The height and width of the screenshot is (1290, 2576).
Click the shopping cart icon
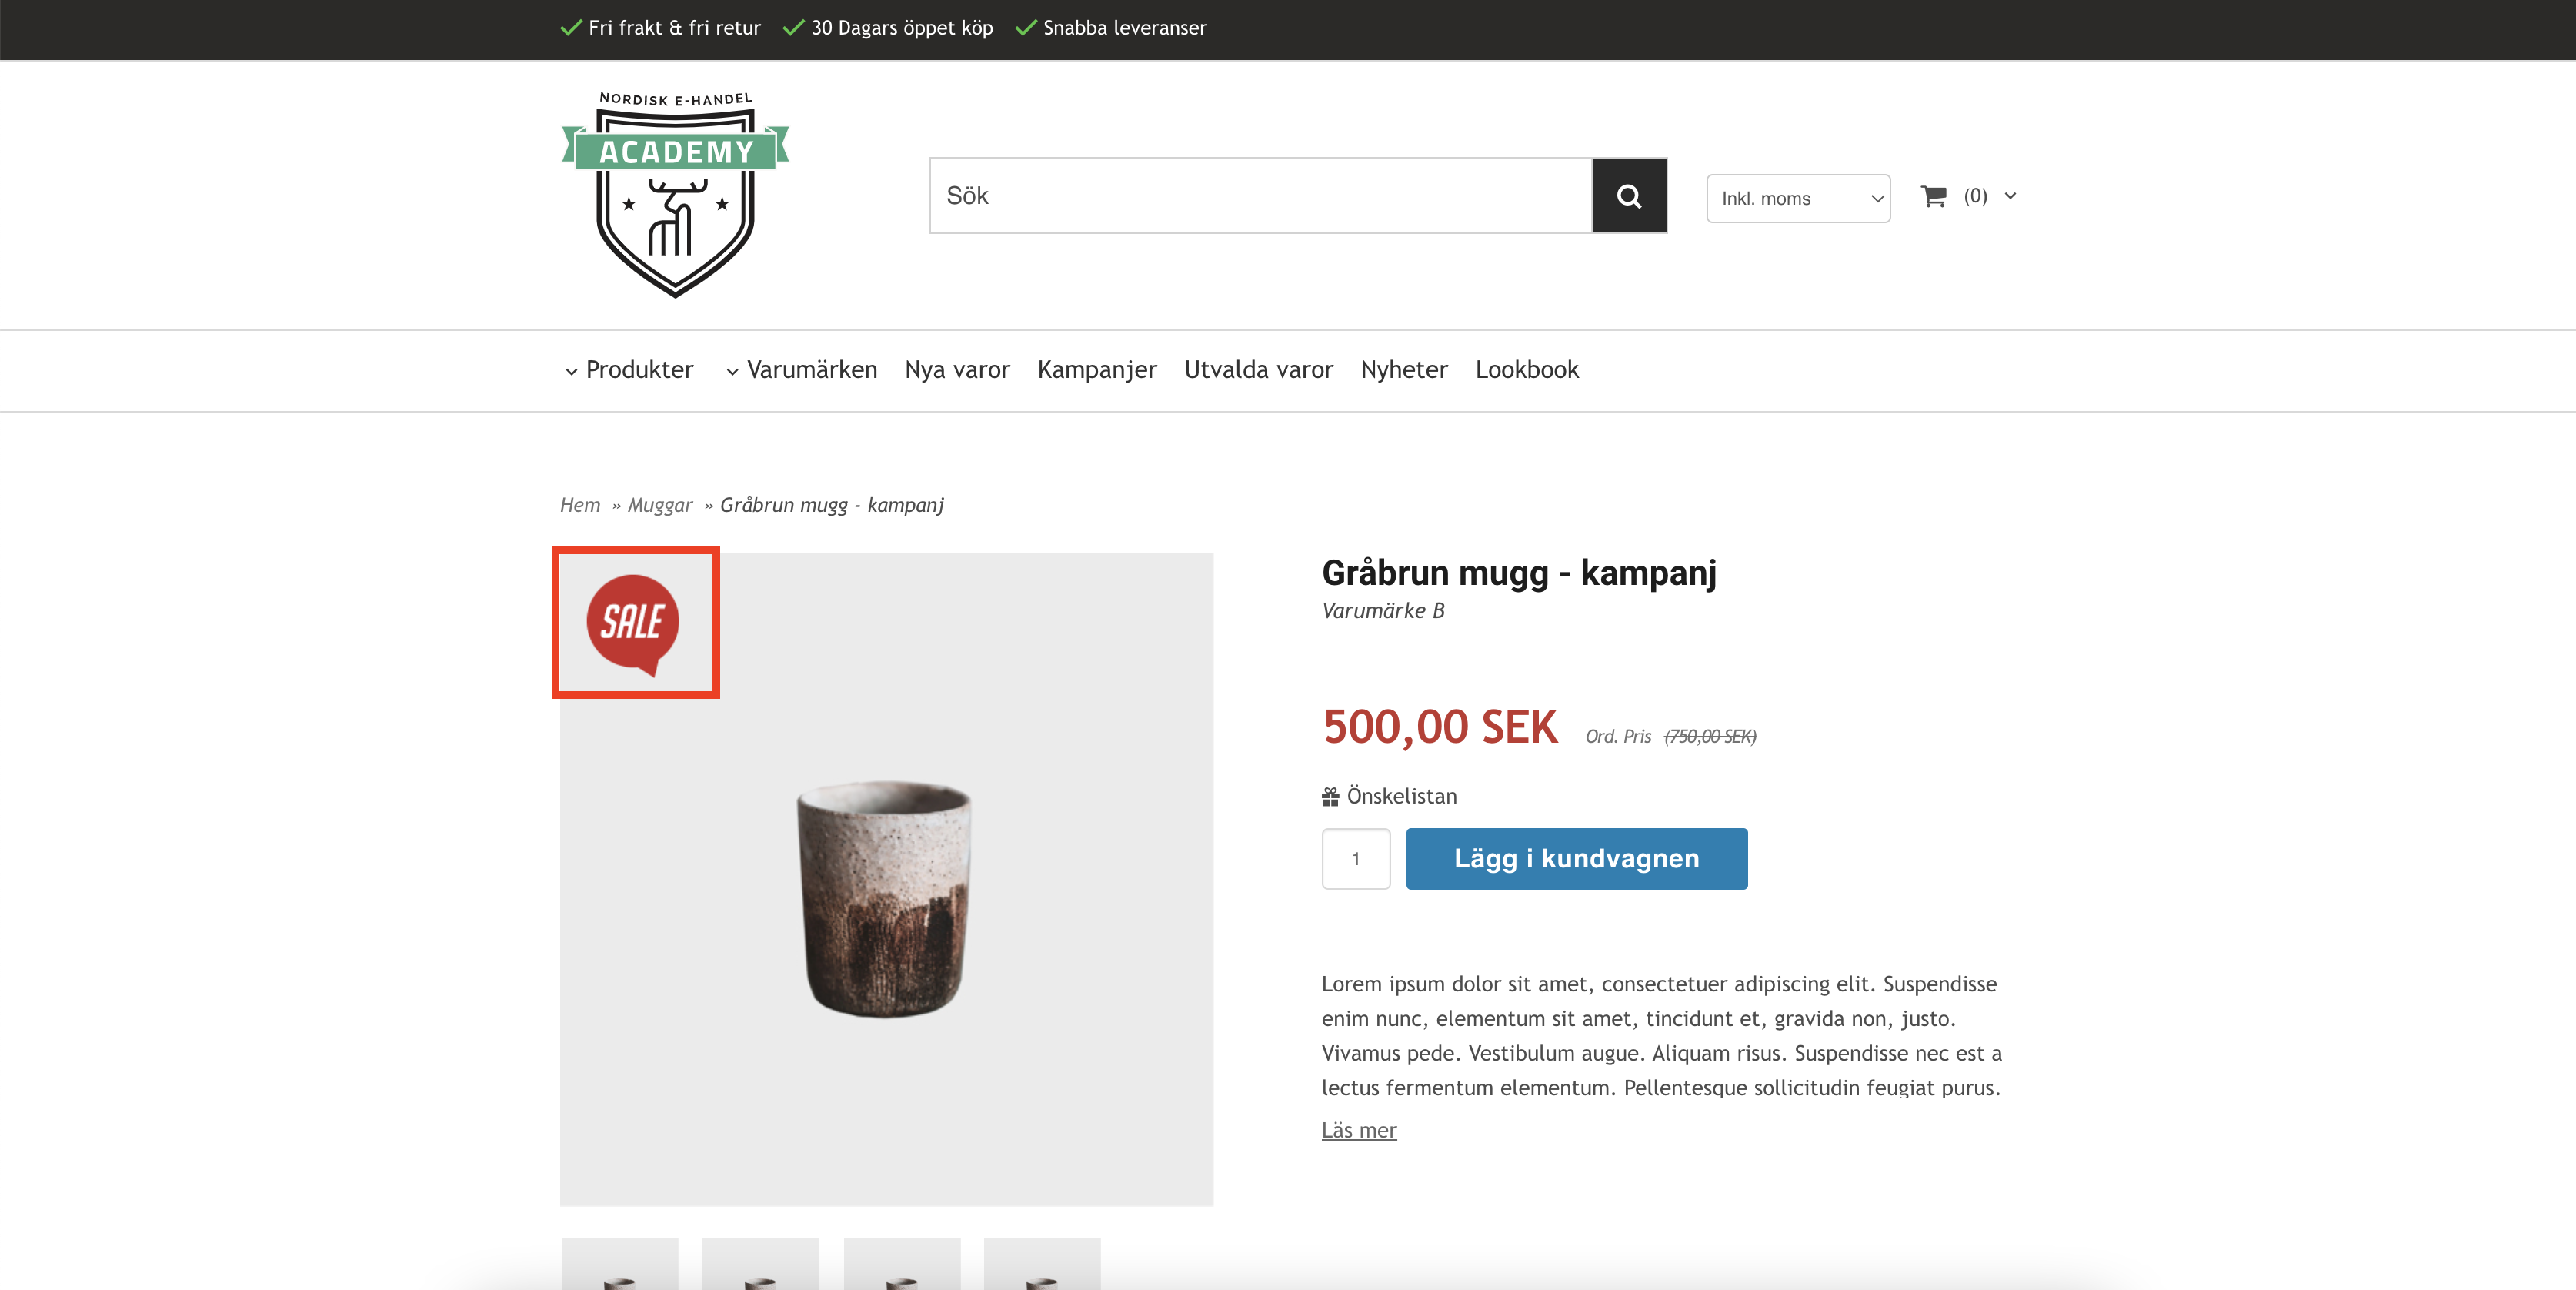tap(1933, 196)
